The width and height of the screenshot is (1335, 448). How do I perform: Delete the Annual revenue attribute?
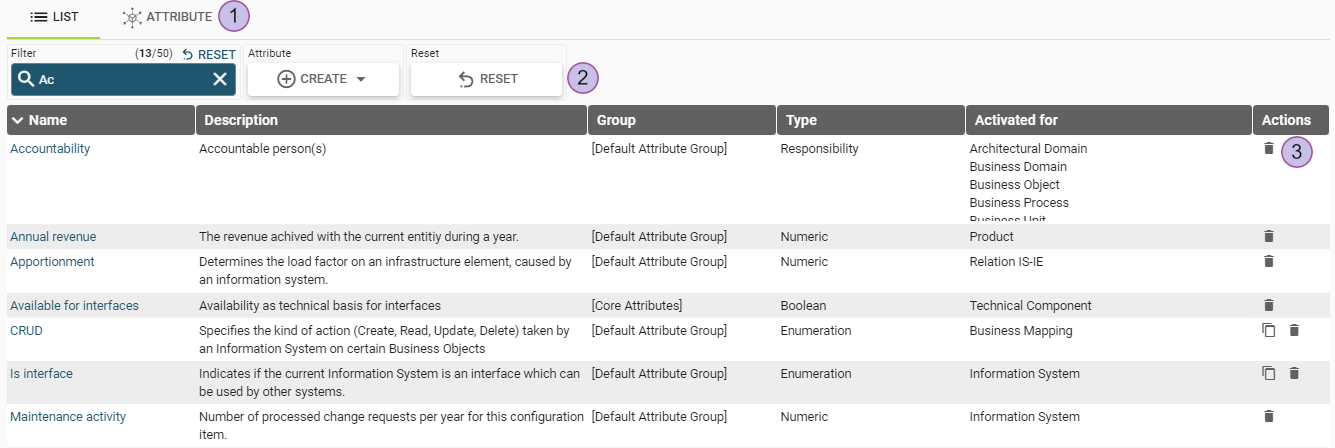(1269, 237)
